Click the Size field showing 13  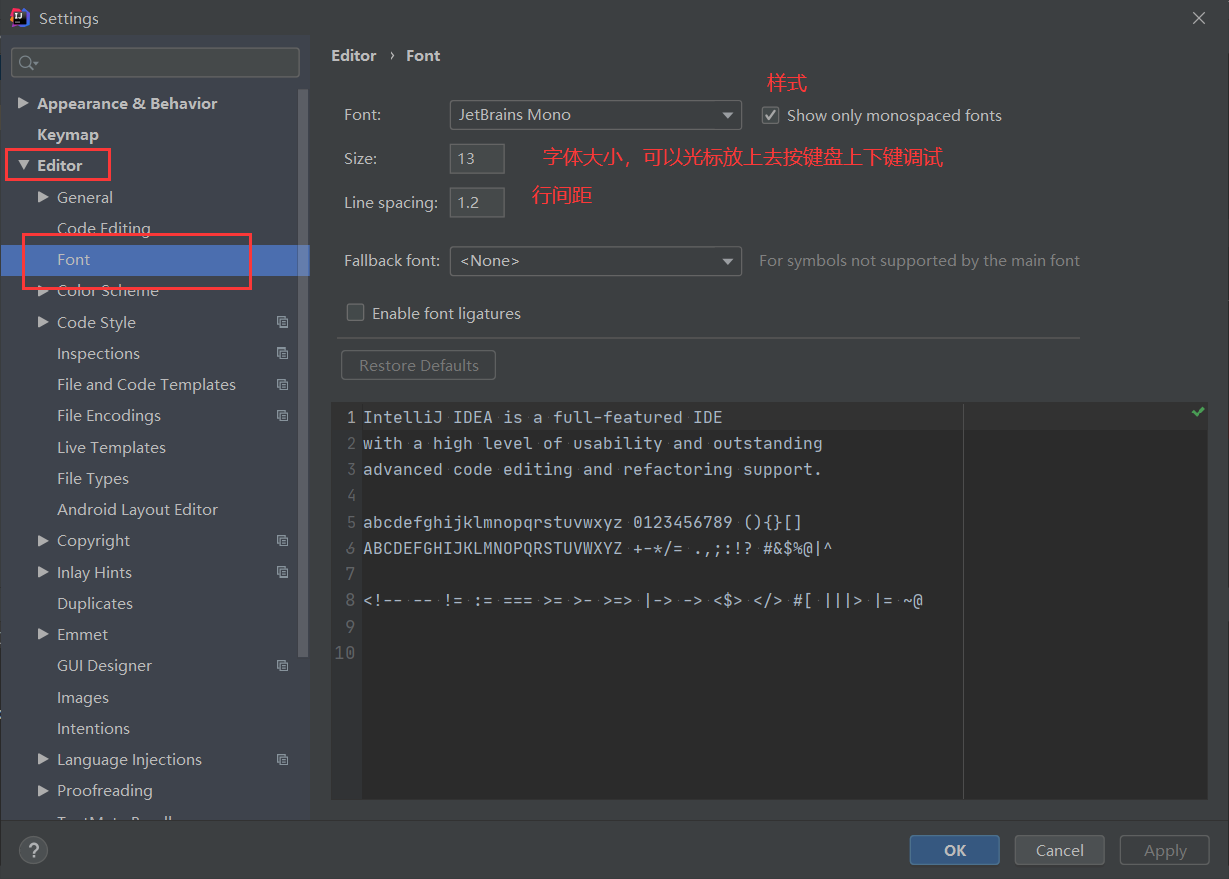(477, 158)
